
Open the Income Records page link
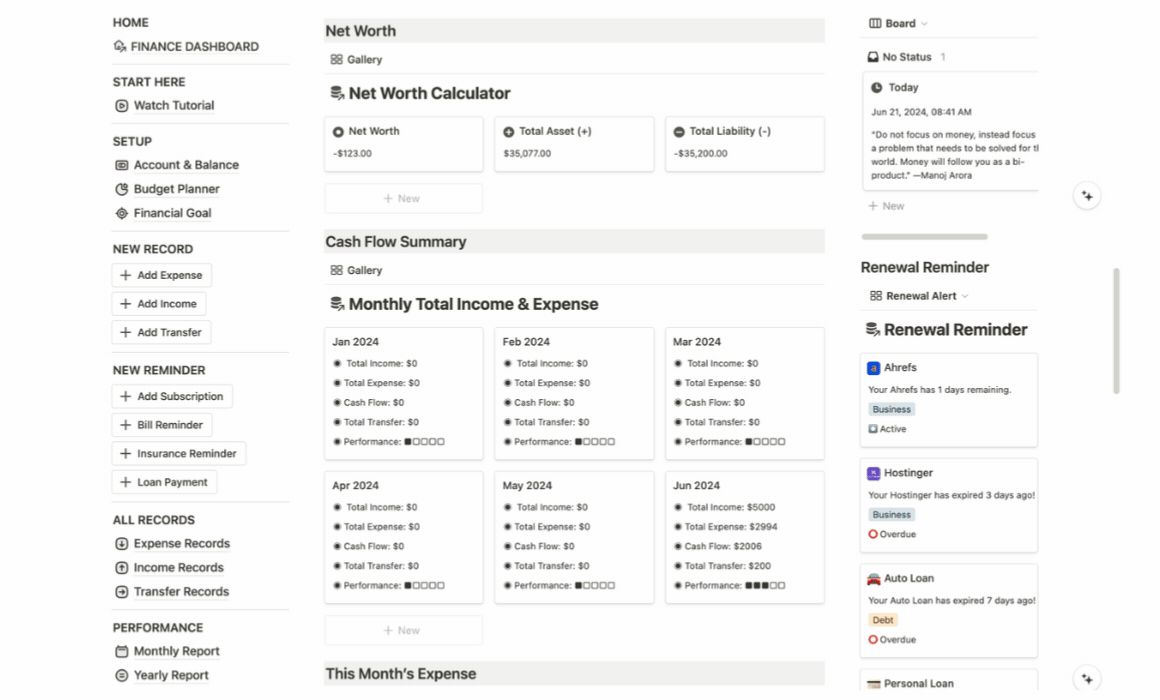(178, 568)
